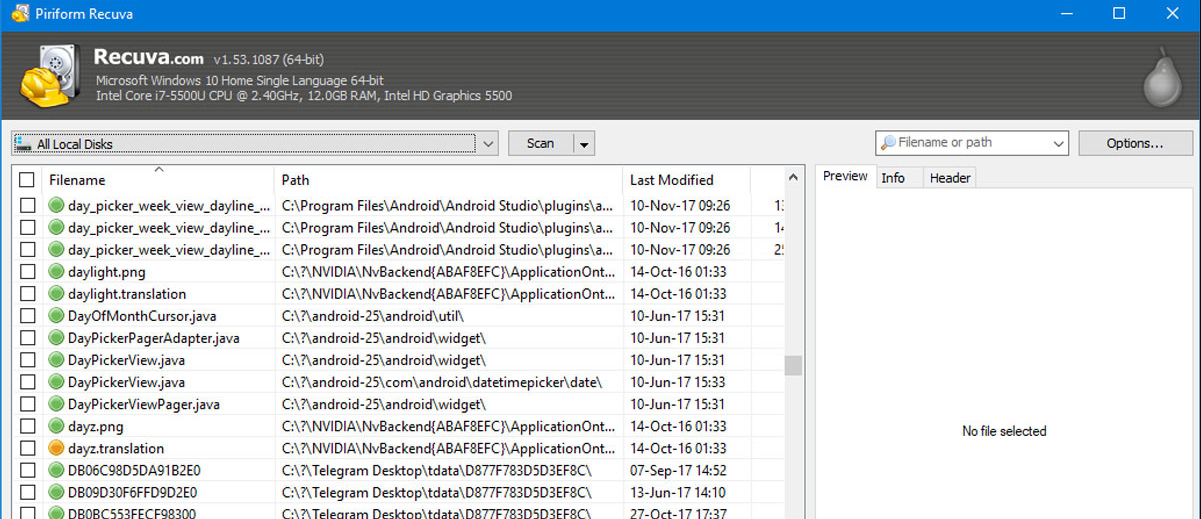The height and width of the screenshot is (519, 1201).
Task: Click the 10-Jun-17 15:33 modified date
Action: [x=678, y=382]
